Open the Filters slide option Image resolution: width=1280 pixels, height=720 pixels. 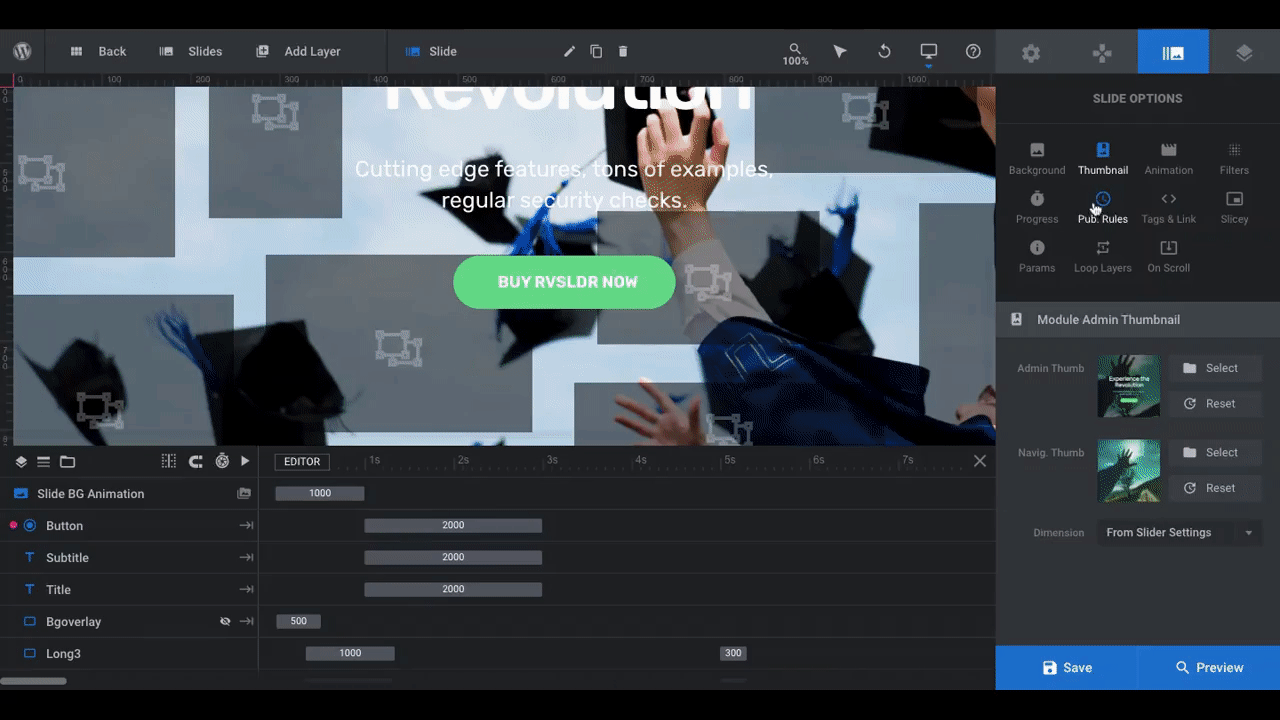(1235, 158)
